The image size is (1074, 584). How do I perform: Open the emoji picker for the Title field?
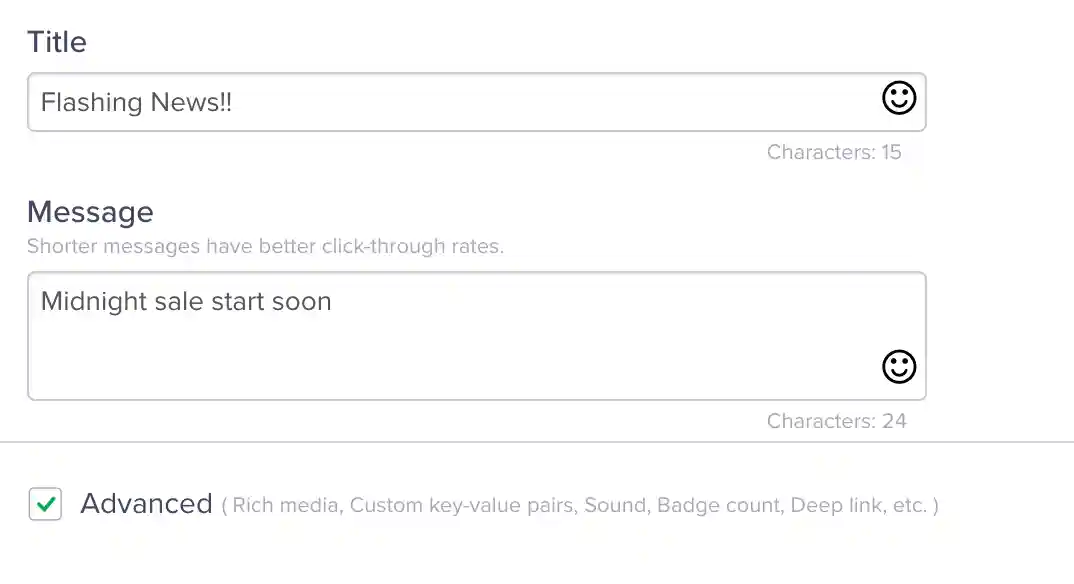[899, 98]
